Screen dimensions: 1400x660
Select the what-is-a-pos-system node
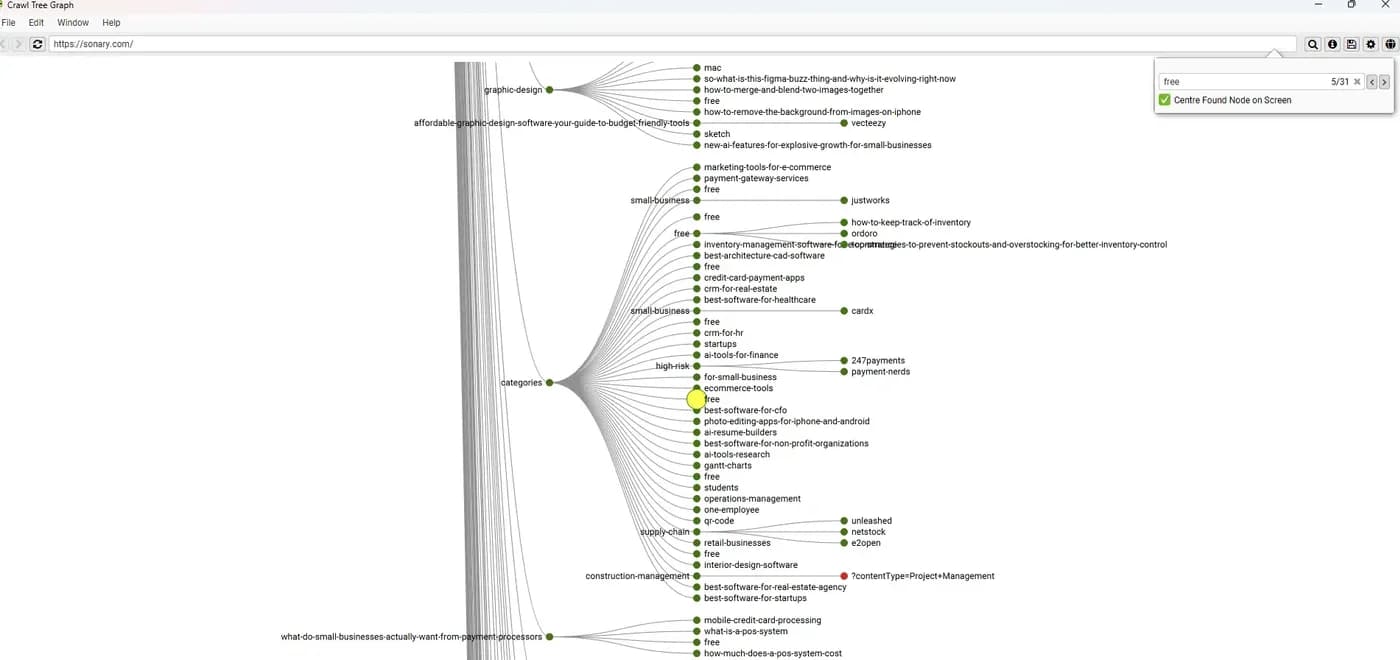click(x=746, y=631)
